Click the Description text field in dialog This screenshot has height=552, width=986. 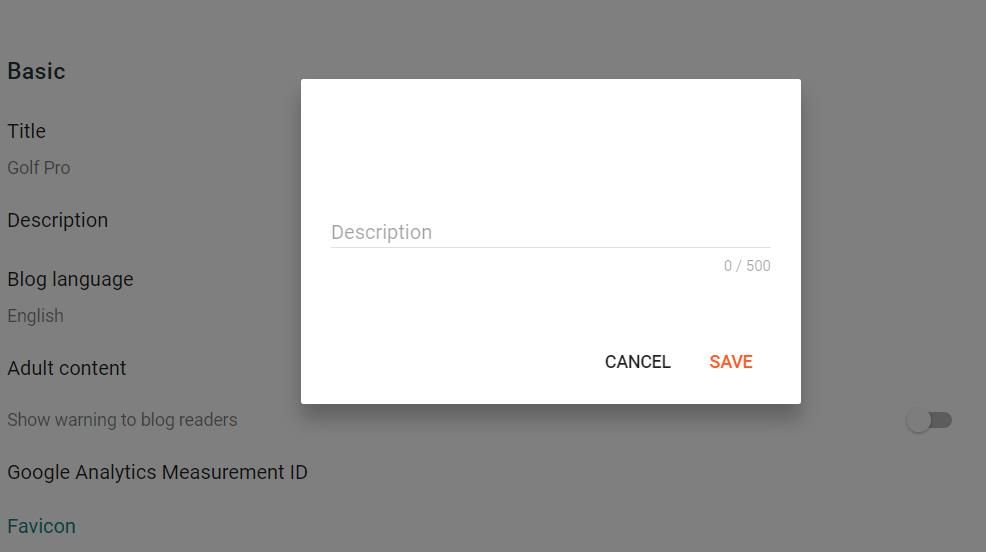point(550,232)
